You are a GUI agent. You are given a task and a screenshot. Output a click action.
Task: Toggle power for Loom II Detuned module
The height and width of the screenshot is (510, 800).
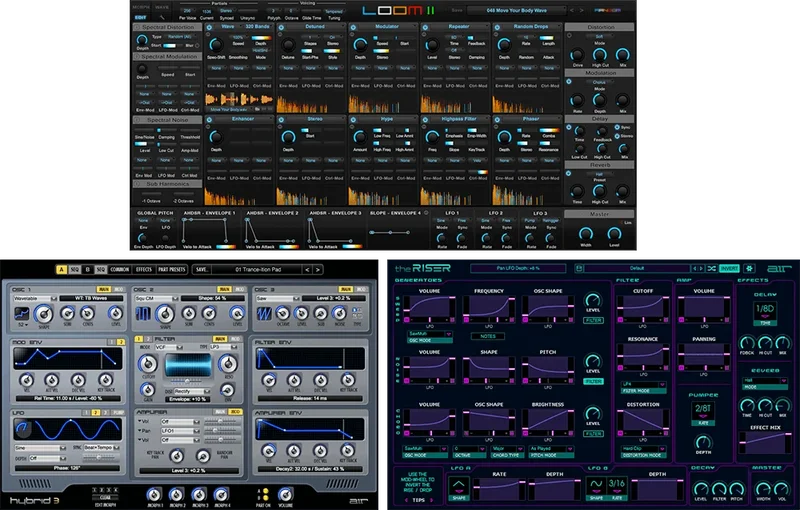coord(281,27)
